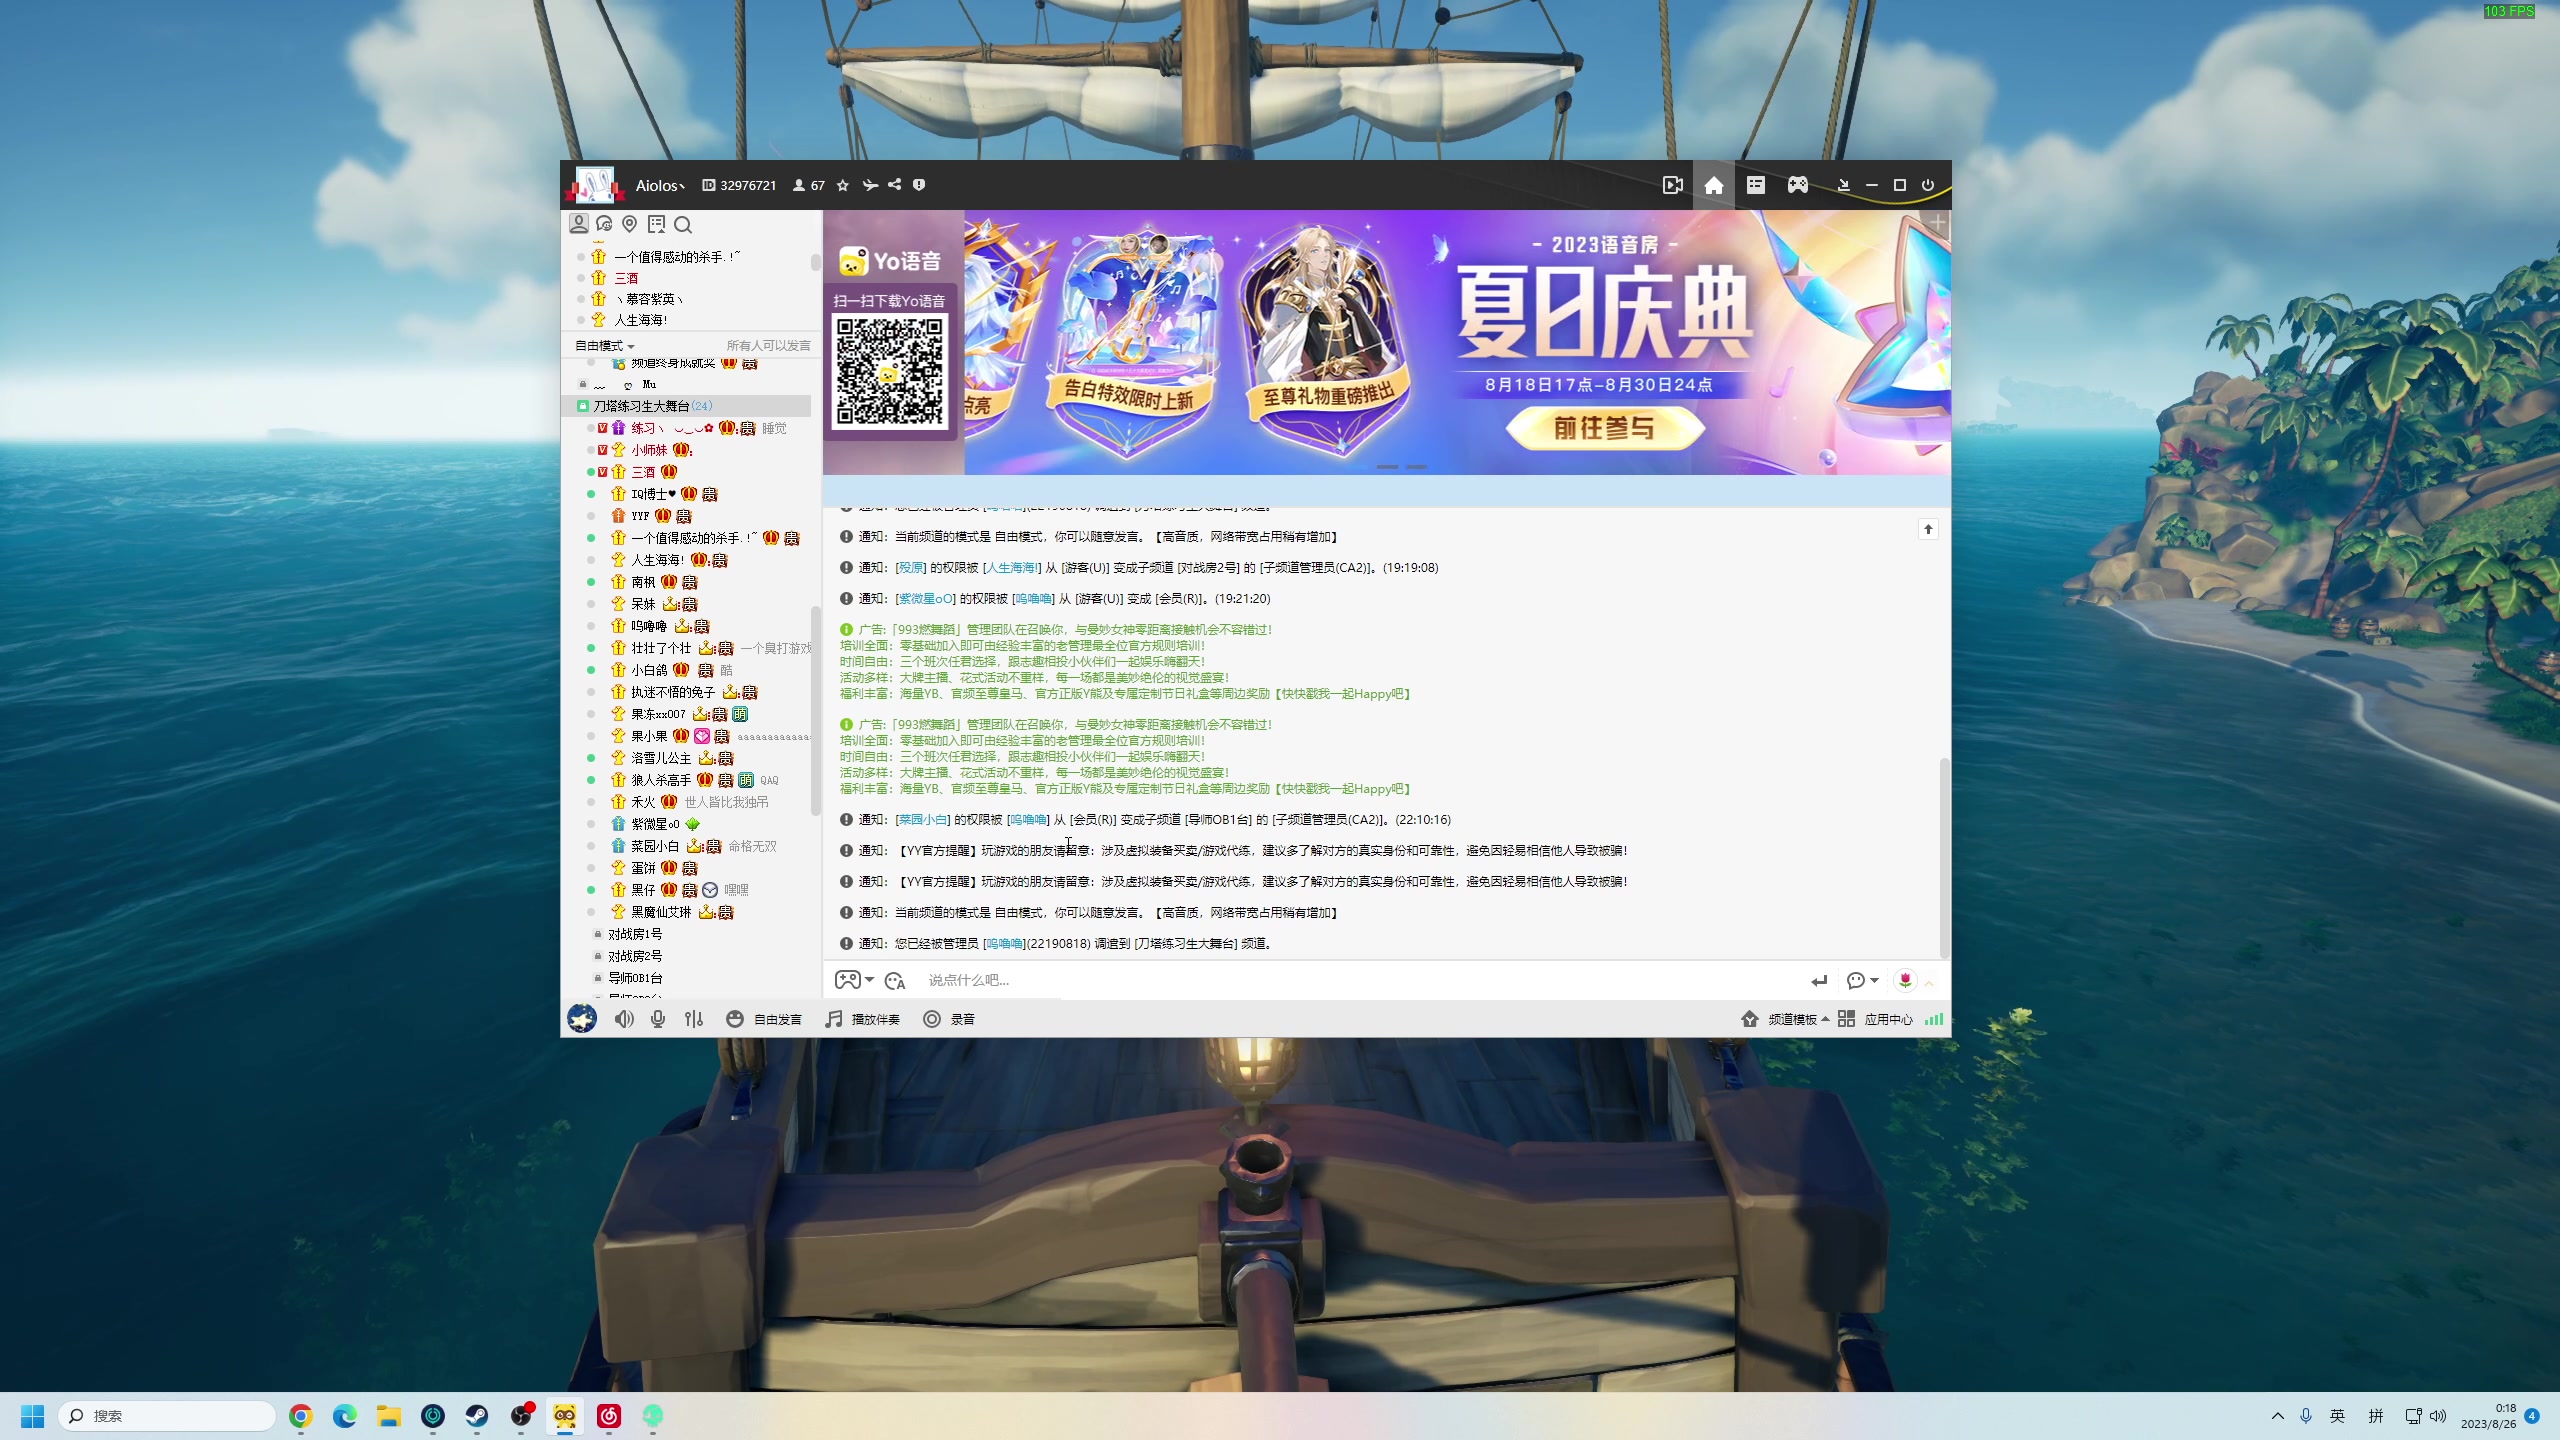Open the audio mixer settings icon
This screenshot has width=2560, height=1440.
(694, 1019)
